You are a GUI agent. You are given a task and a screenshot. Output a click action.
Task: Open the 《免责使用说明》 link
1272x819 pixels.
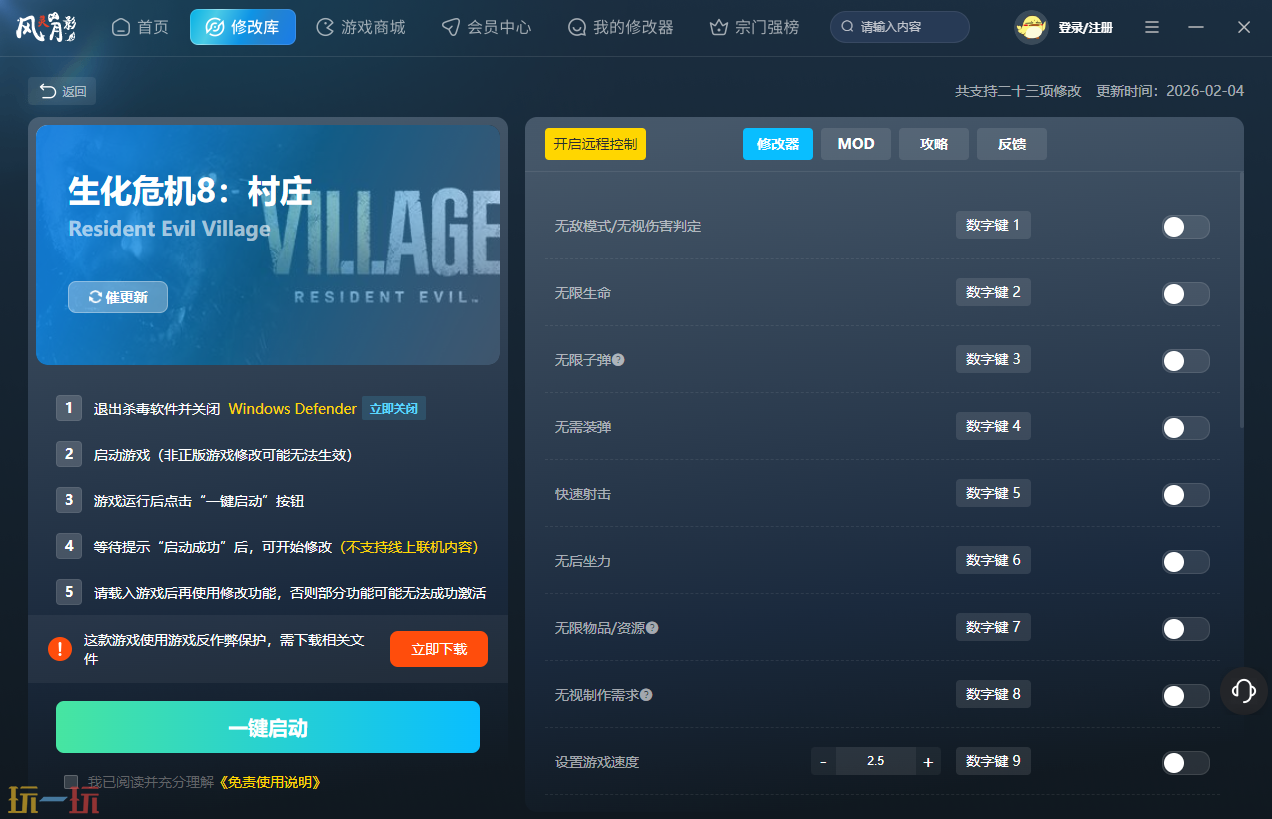(268, 782)
